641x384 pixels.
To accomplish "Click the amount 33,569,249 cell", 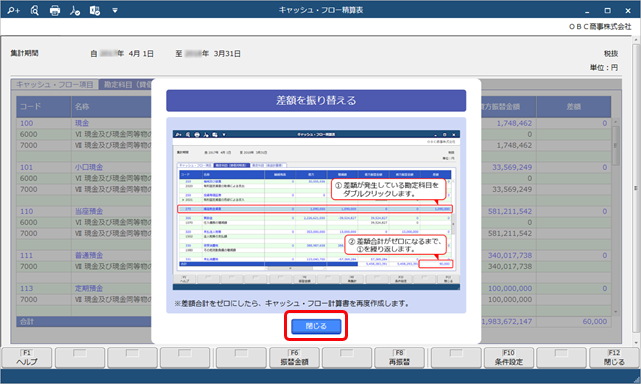I will pos(512,167).
